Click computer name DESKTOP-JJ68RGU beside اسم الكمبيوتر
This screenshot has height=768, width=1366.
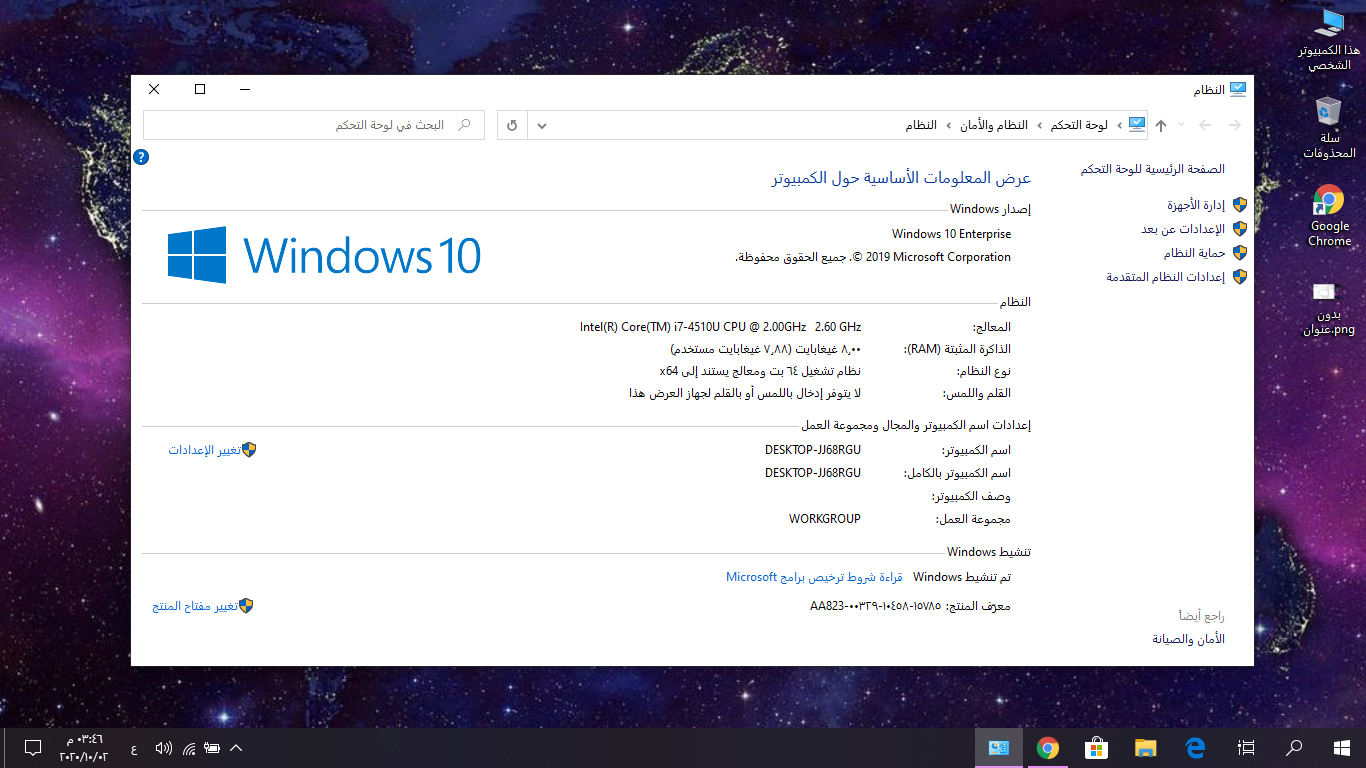813,450
